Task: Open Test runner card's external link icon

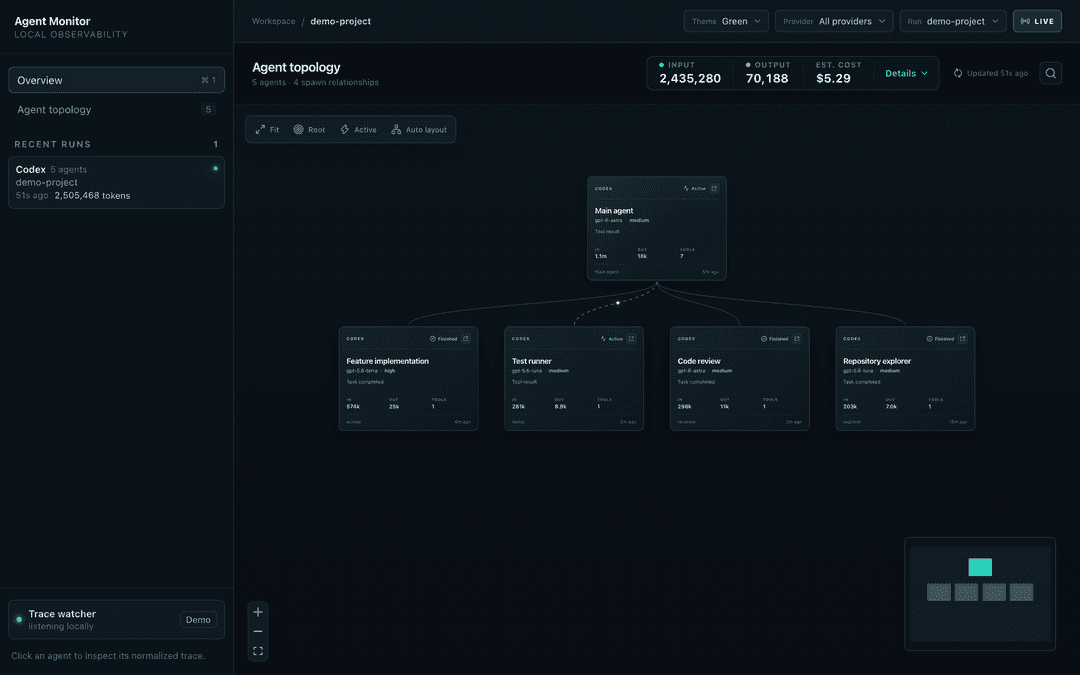Action: point(631,338)
